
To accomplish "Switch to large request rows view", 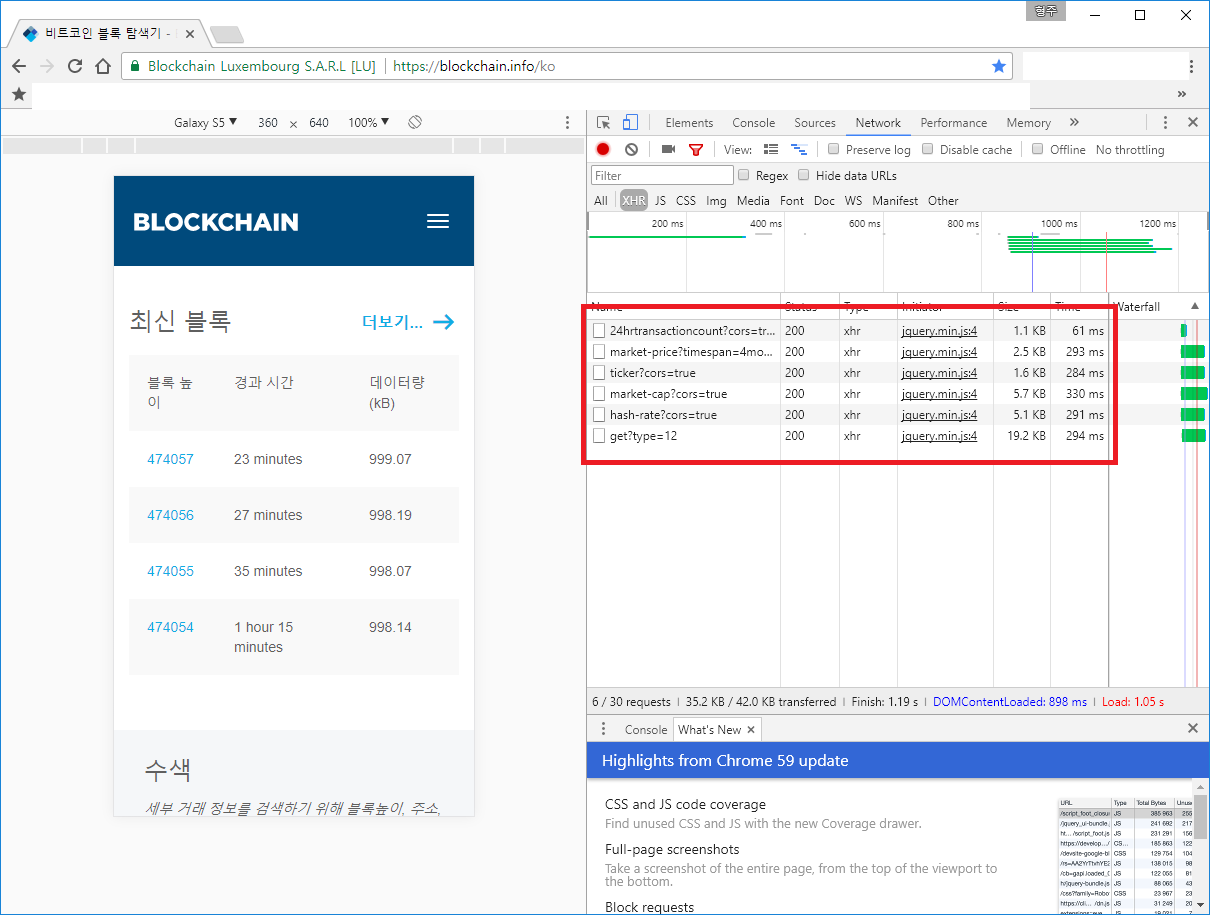I will pos(771,149).
